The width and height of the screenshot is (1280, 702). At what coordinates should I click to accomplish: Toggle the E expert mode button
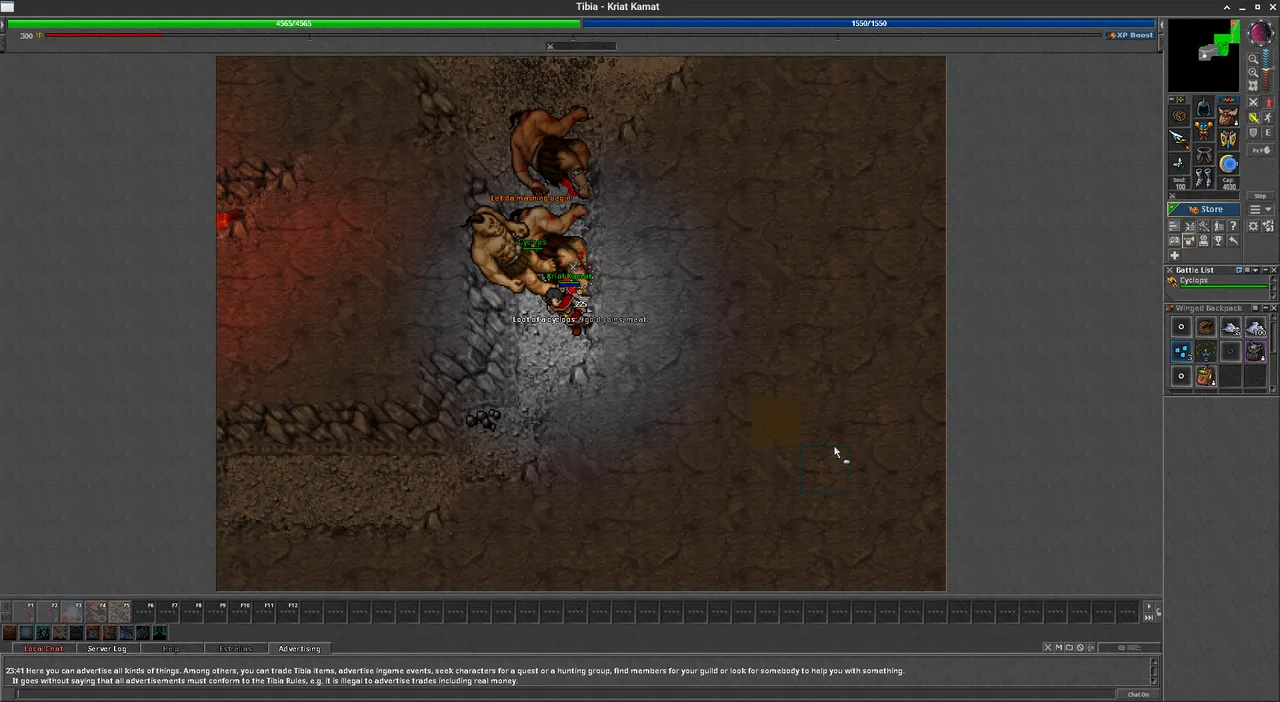tap(1268, 132)
